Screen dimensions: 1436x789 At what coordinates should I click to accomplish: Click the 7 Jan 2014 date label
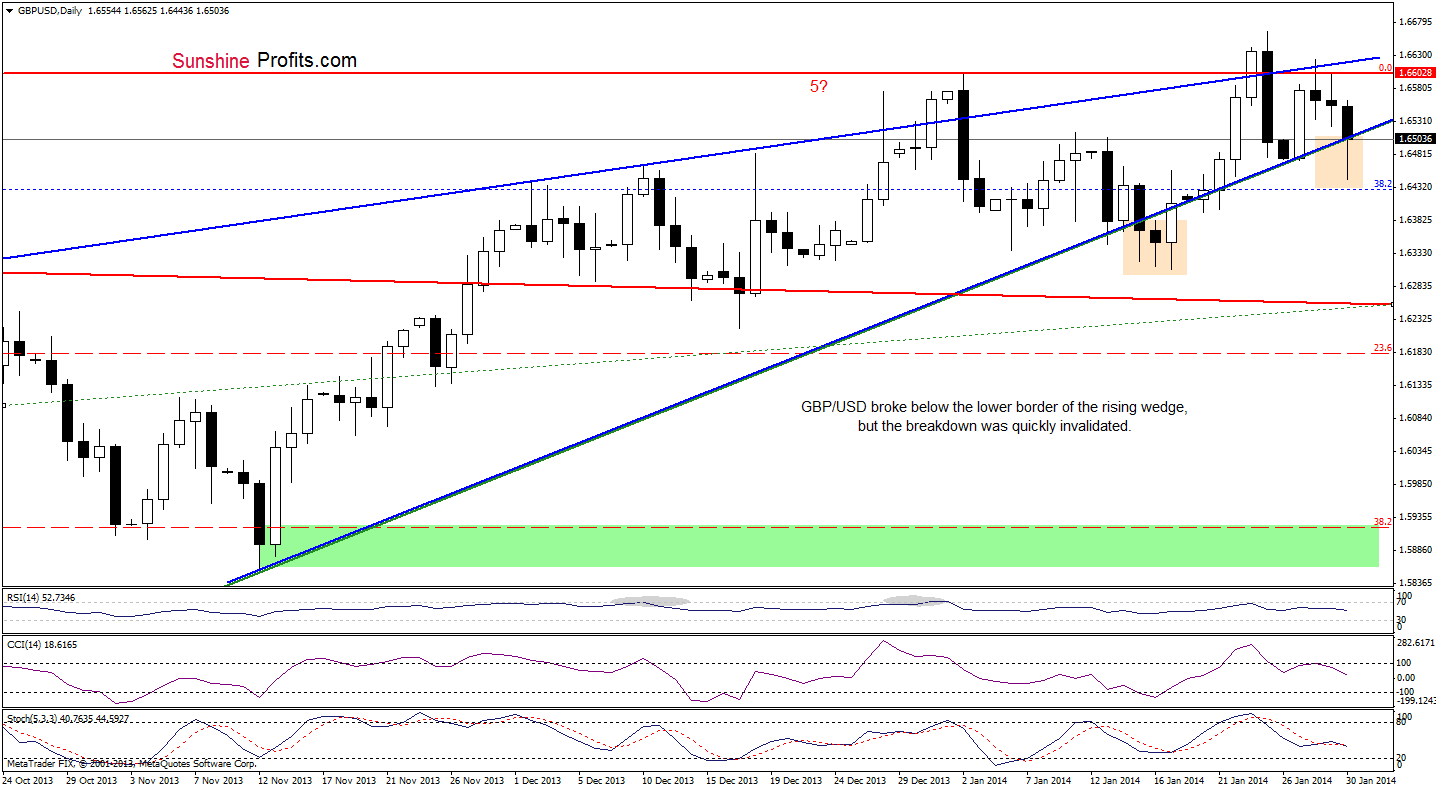tap(1047, 780)
